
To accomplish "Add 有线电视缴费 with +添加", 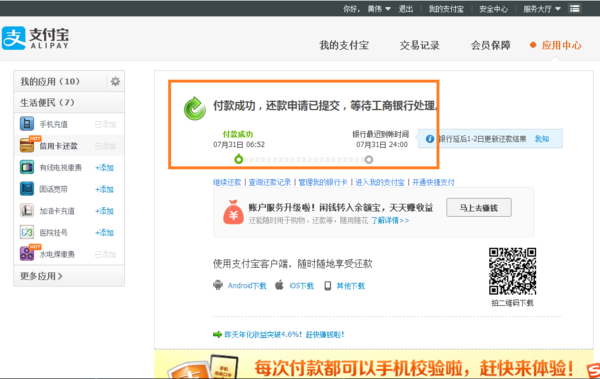I will click(x=104, y=168).
